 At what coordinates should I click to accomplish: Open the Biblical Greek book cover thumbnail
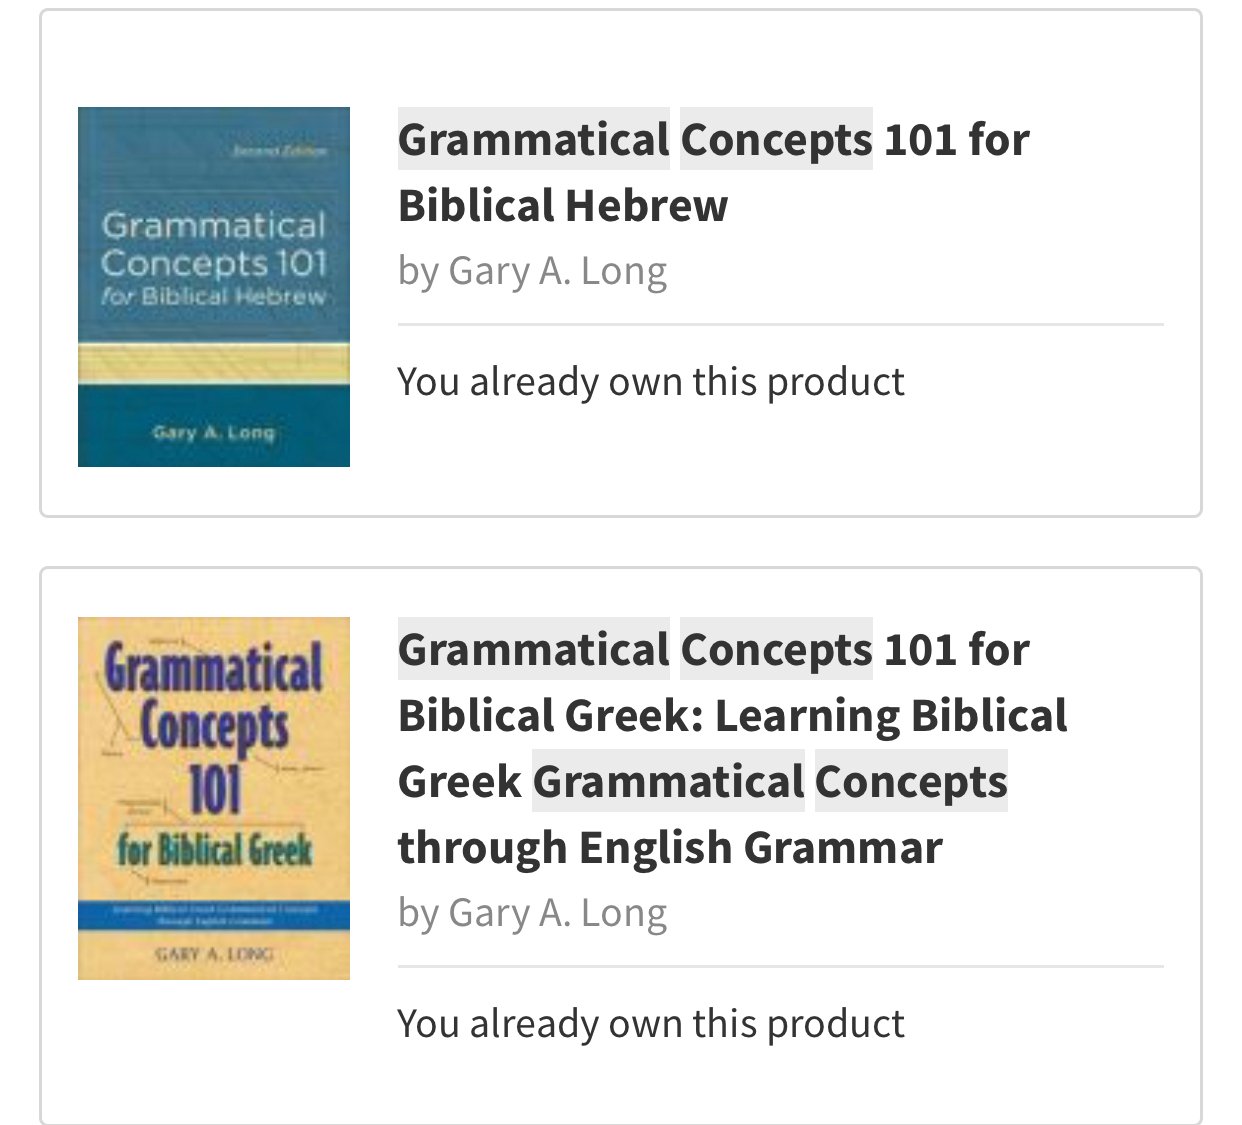coord(214,798)
